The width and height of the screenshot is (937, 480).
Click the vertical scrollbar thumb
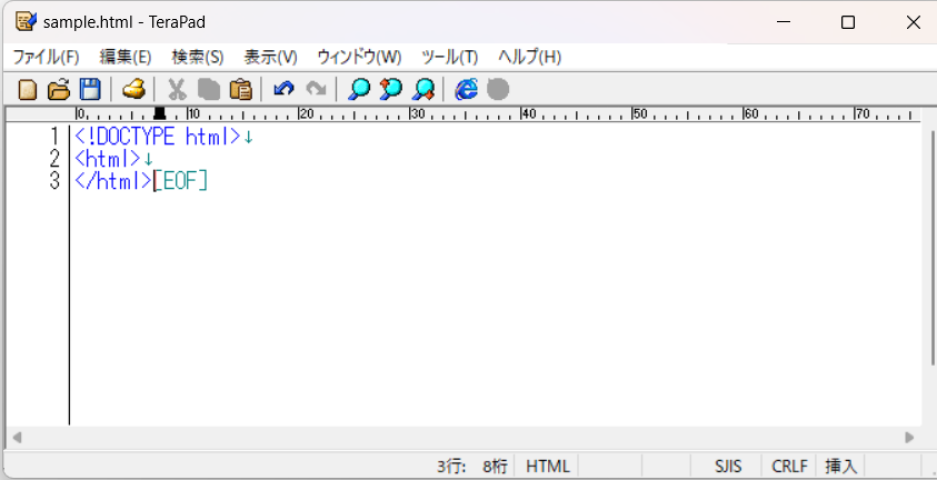[932, 247]
